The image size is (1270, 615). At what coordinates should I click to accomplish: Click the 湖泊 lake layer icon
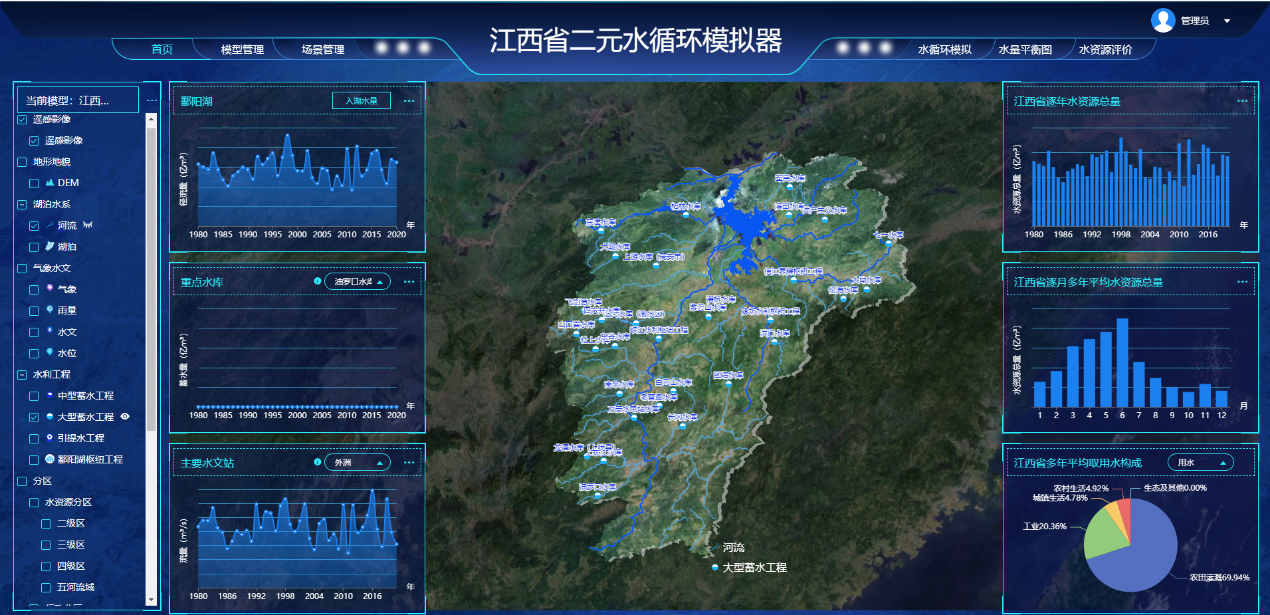(49, 246)
